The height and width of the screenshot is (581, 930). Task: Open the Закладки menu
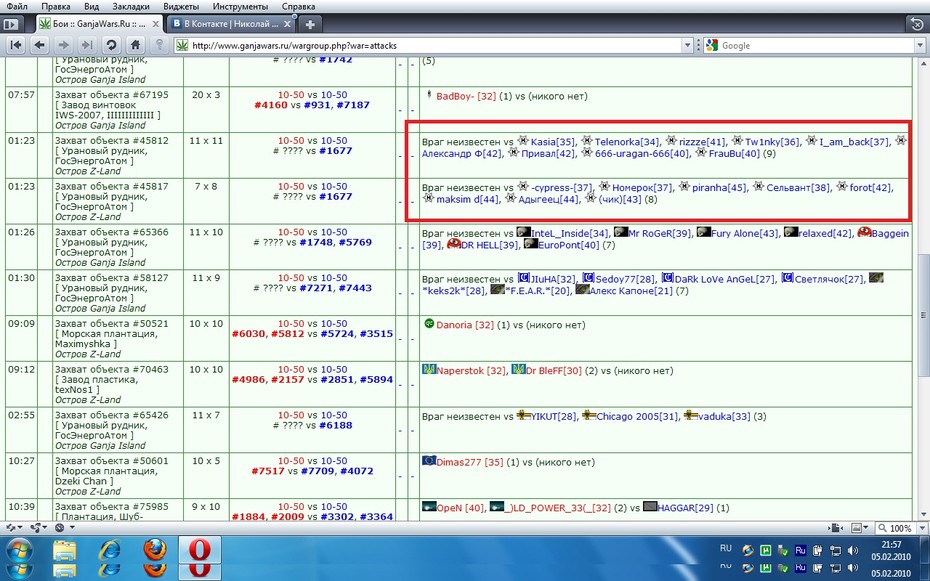pyautogui.click(x=130, y=7)
